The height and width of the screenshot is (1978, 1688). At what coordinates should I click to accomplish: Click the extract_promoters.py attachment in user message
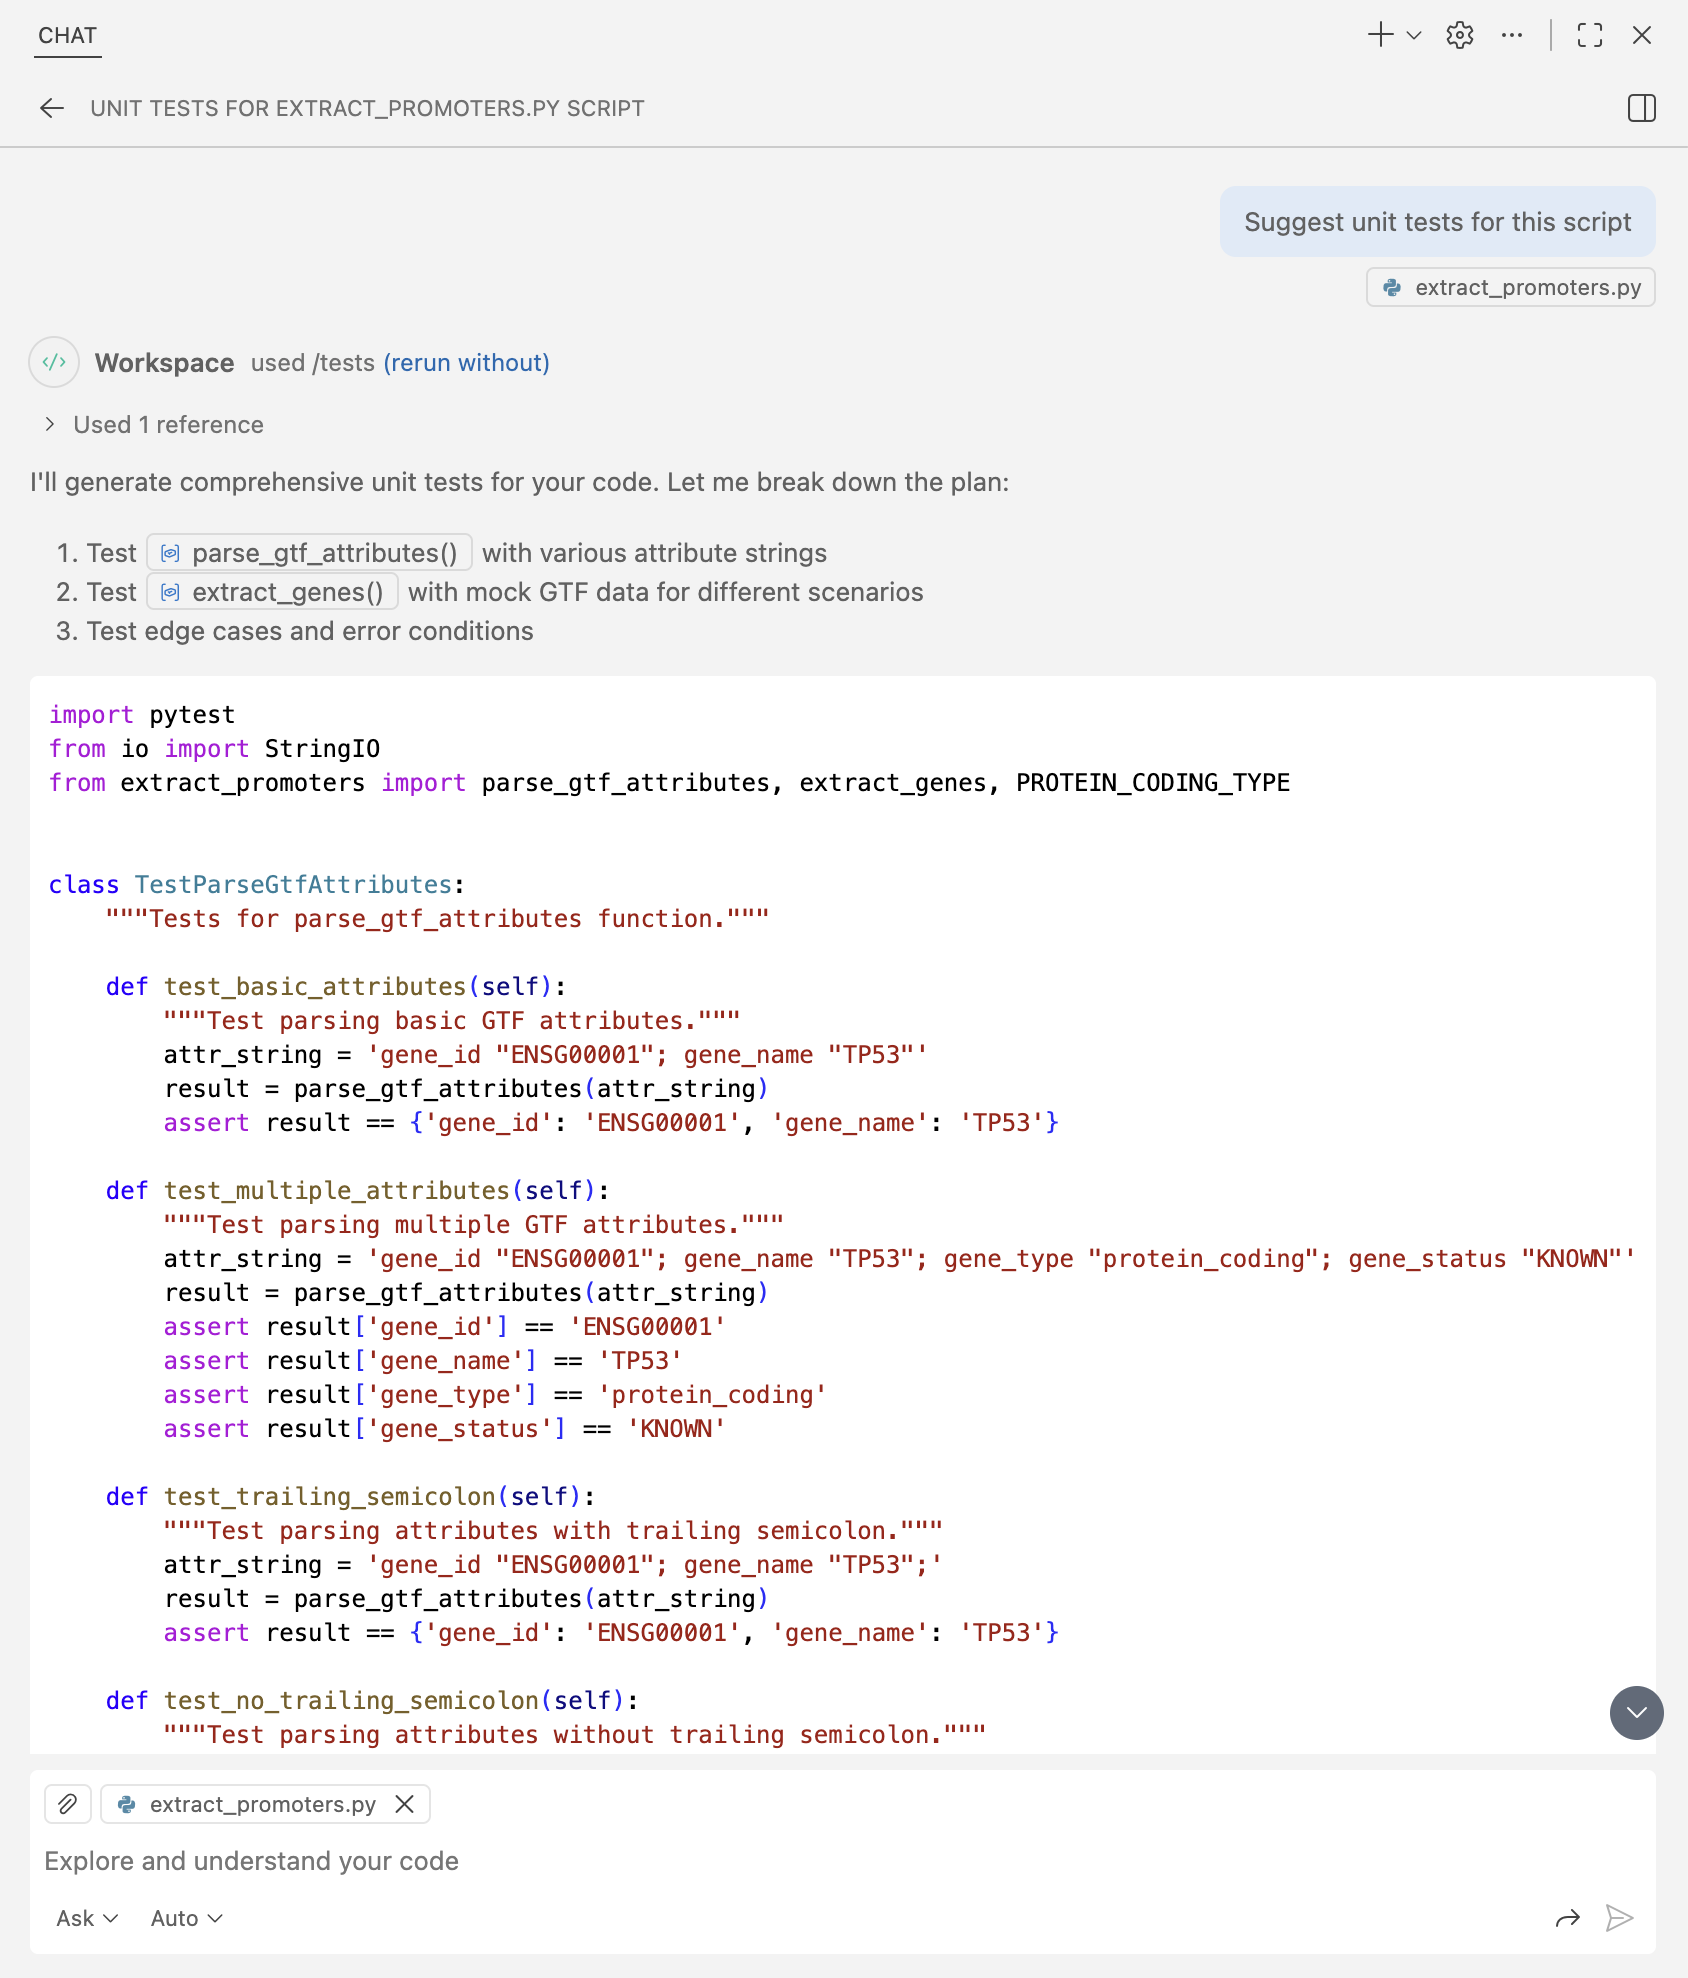click(1511, 288)
